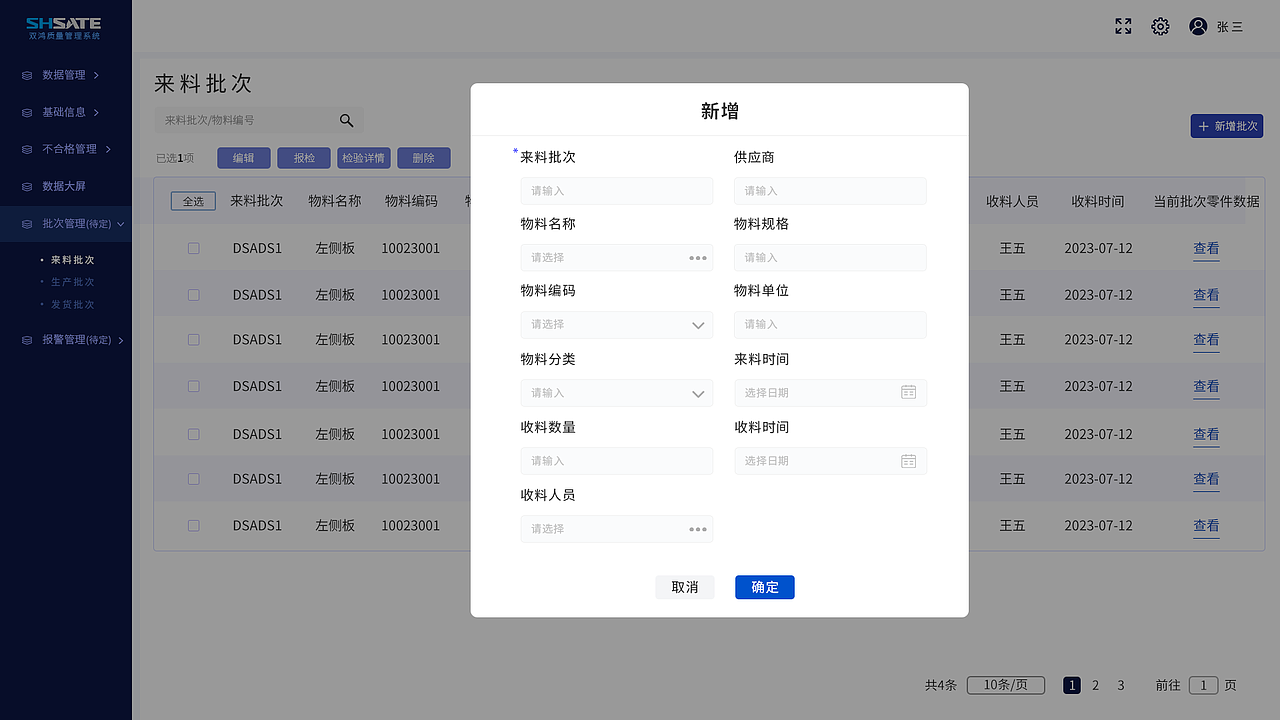
Task: Toggle the 全选 select-all control
Action: point(192,200)
